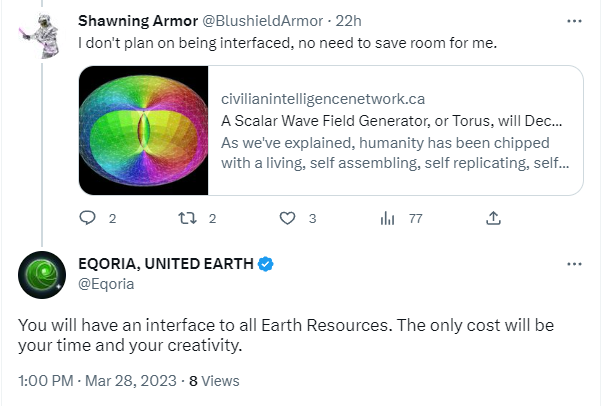Image resolution: width=601 pixels, height=406 pixels.
Task: Like Shawning Armor's tweet with the heart icon
Action: [287, 218]
